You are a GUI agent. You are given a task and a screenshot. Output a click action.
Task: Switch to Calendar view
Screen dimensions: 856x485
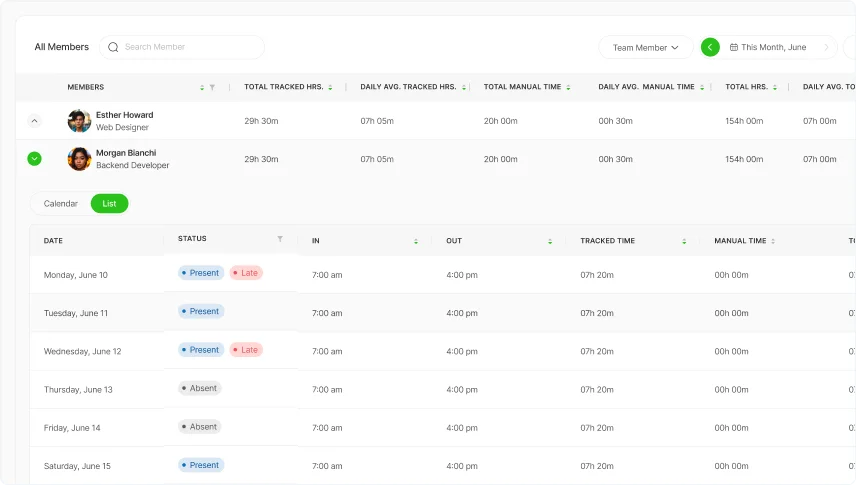[x=61, y=204]
